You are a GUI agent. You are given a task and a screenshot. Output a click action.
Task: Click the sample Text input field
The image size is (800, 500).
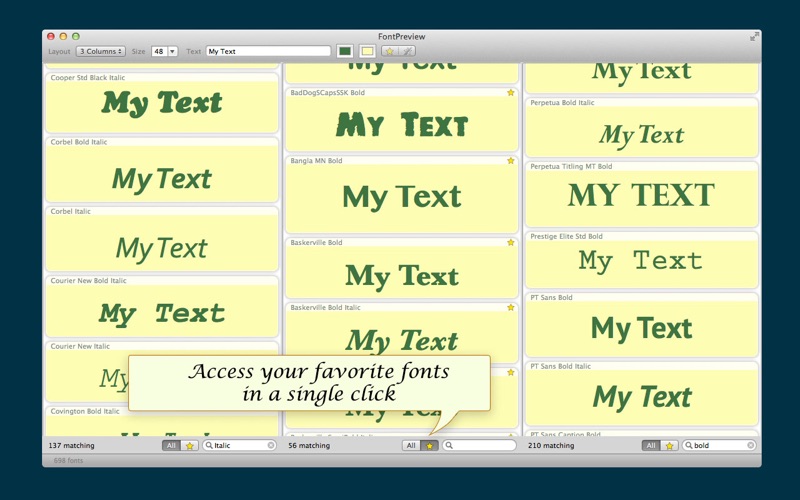268,51
